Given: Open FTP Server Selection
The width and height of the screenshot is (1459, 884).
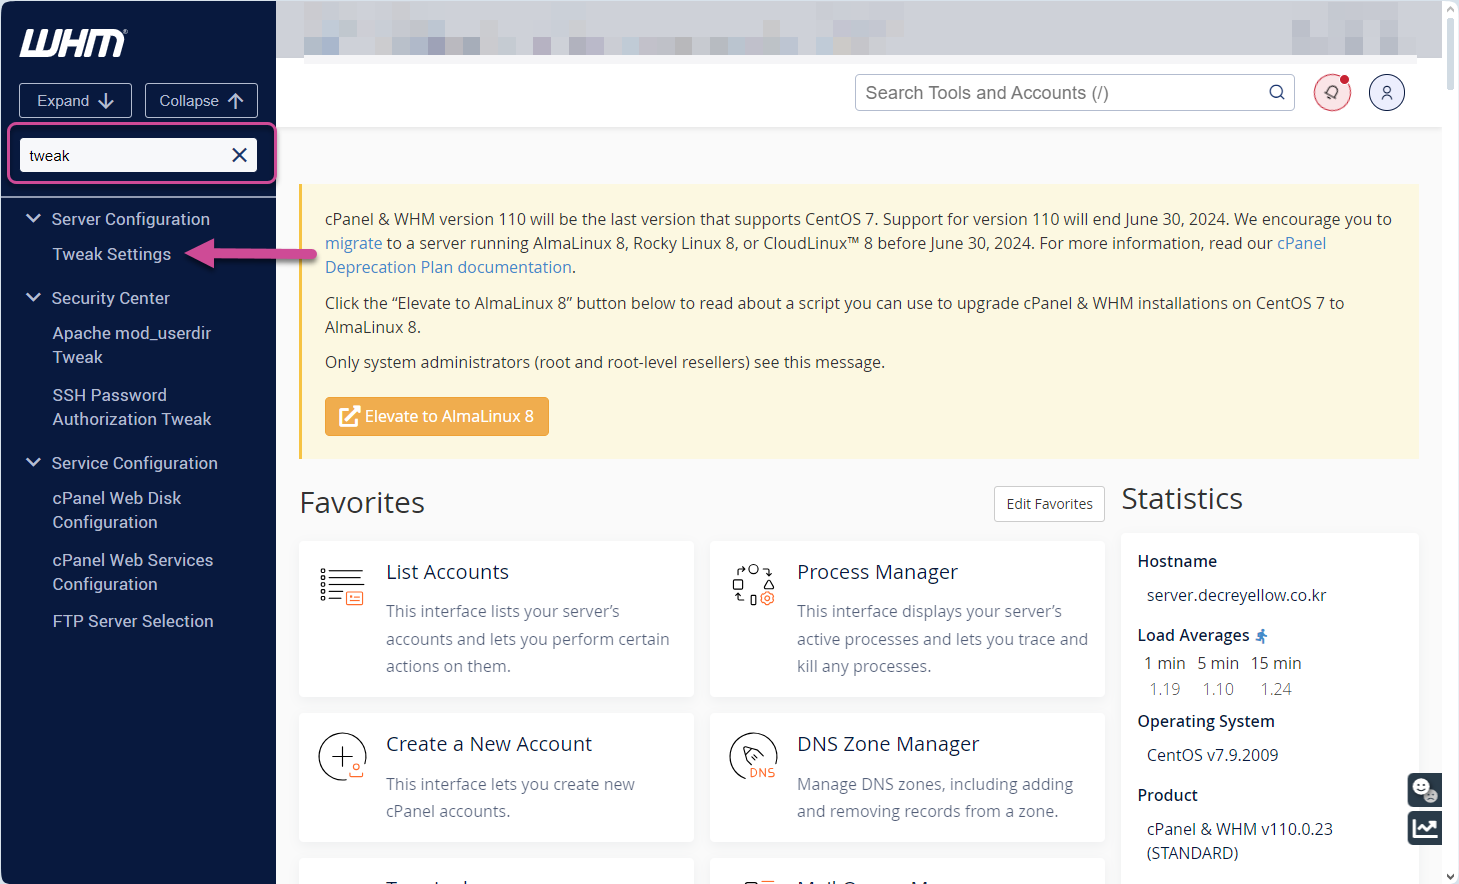Looking at the screenshot, I should (x=133, y=621).
